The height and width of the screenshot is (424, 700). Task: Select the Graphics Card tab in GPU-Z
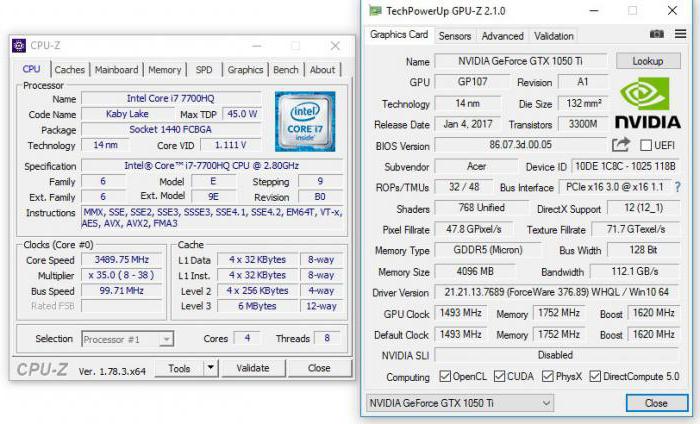click(x=399, y=34)
